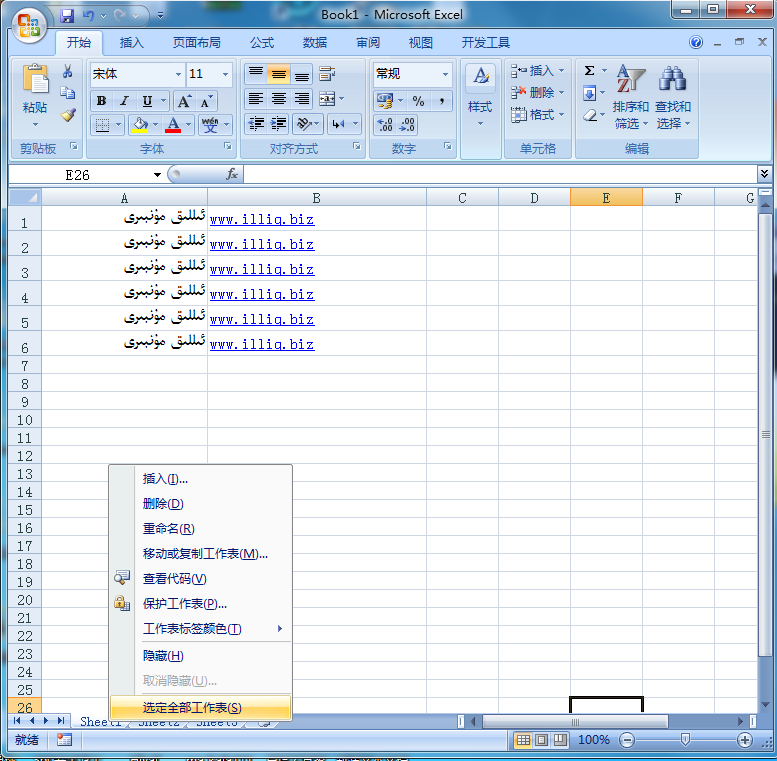Open the number format dropdown showing 常规
The width and height of the screenshot is (777, 761).
[445, 74]
